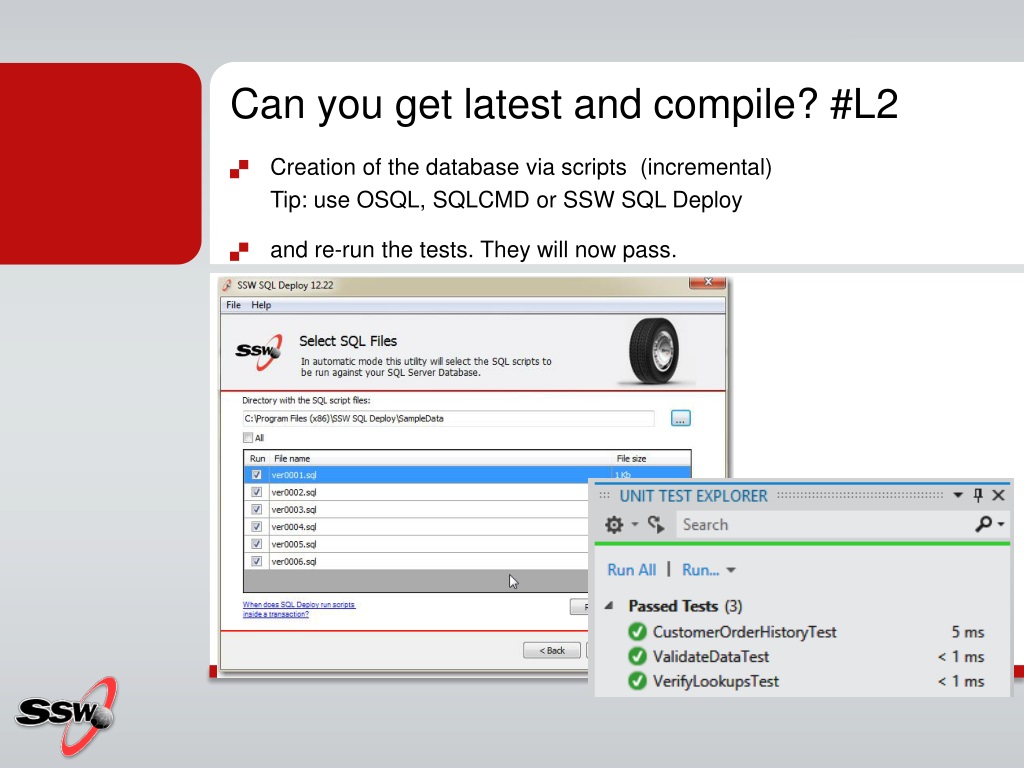
Task: Click the green pass icon of VerifyLookupsTest
Action: [x=637, y=682]
